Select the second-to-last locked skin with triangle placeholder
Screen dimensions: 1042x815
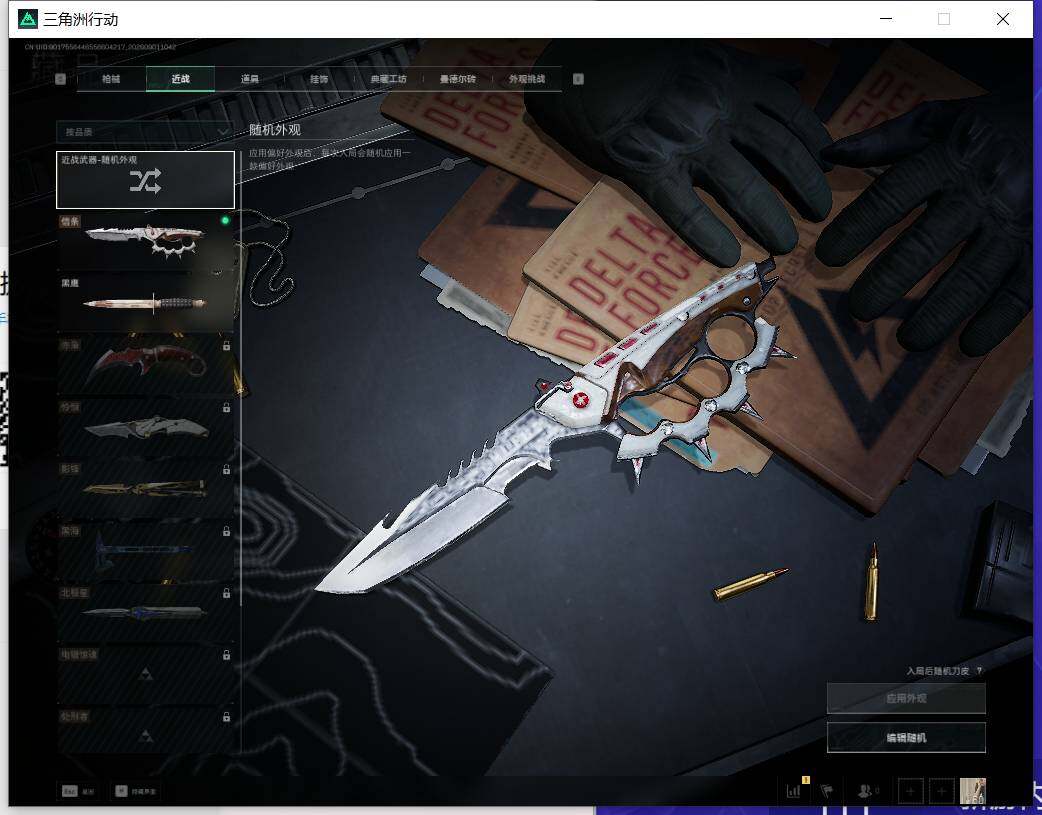coord(146,673)
